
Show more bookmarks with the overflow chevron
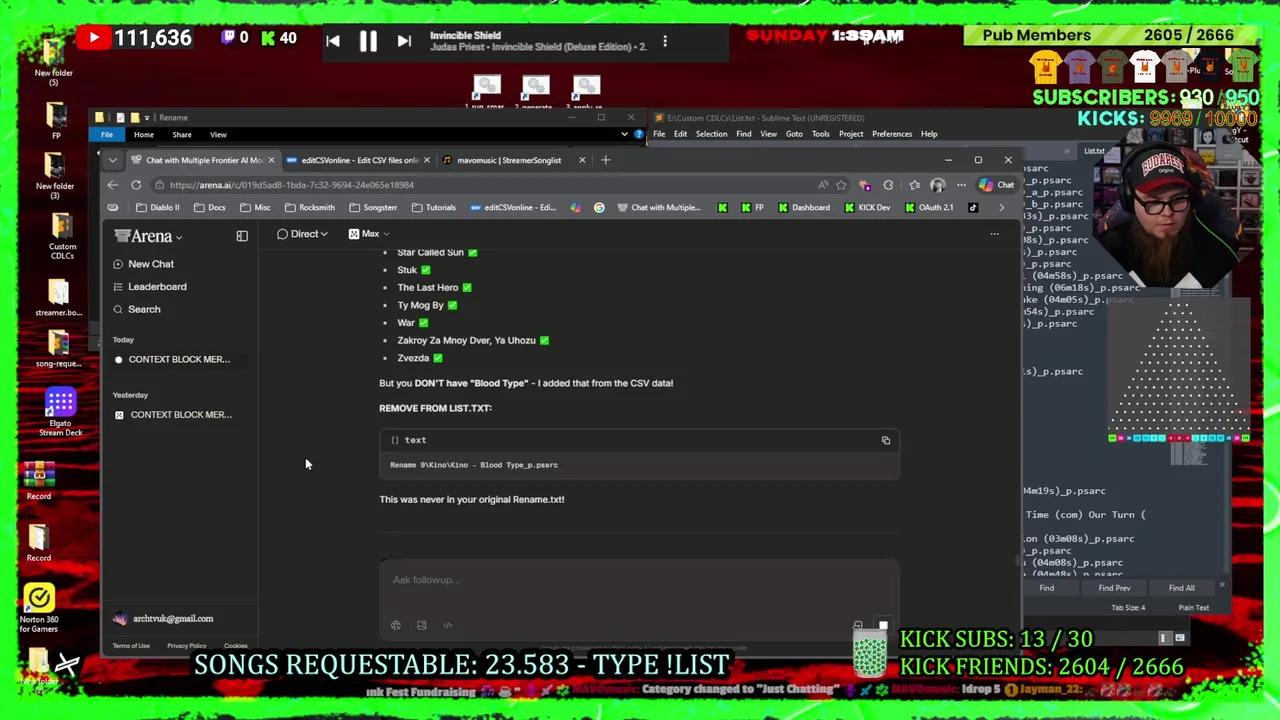tap(1001, 208)
